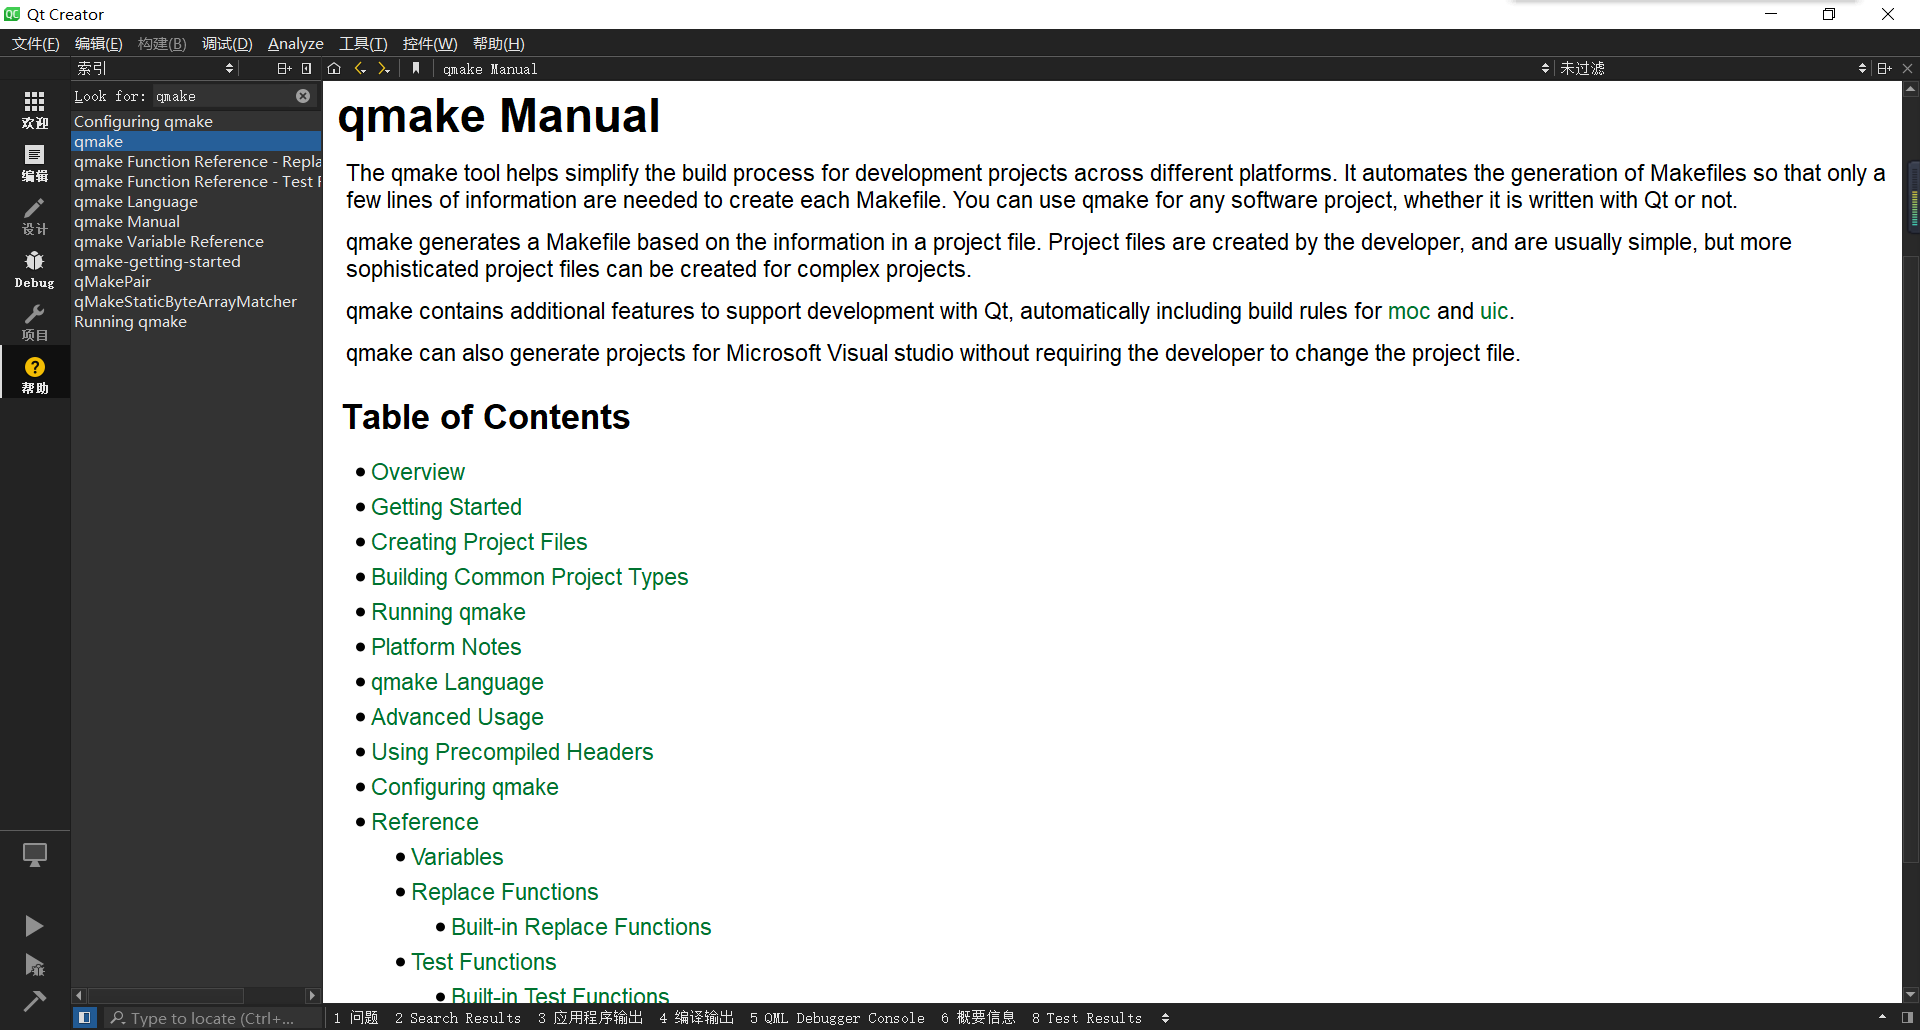Image resolution: width=1920 pixels, height=1030 pixels.
Task: Open the 索引 sidebar type dropdown
Action: 155,68
